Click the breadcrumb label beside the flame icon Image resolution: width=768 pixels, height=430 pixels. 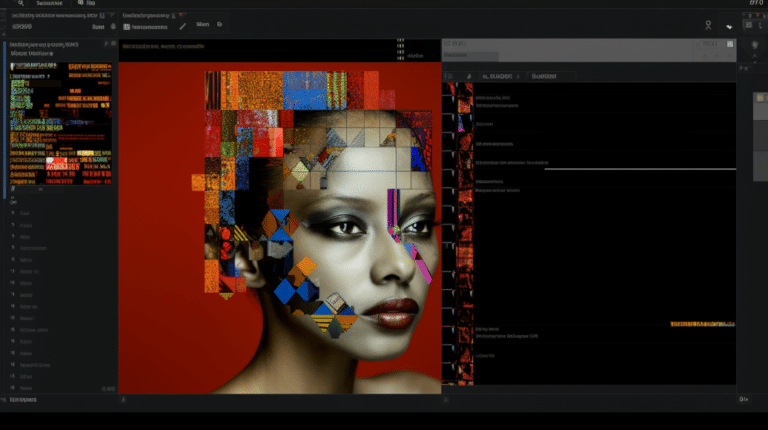(497, 76)
